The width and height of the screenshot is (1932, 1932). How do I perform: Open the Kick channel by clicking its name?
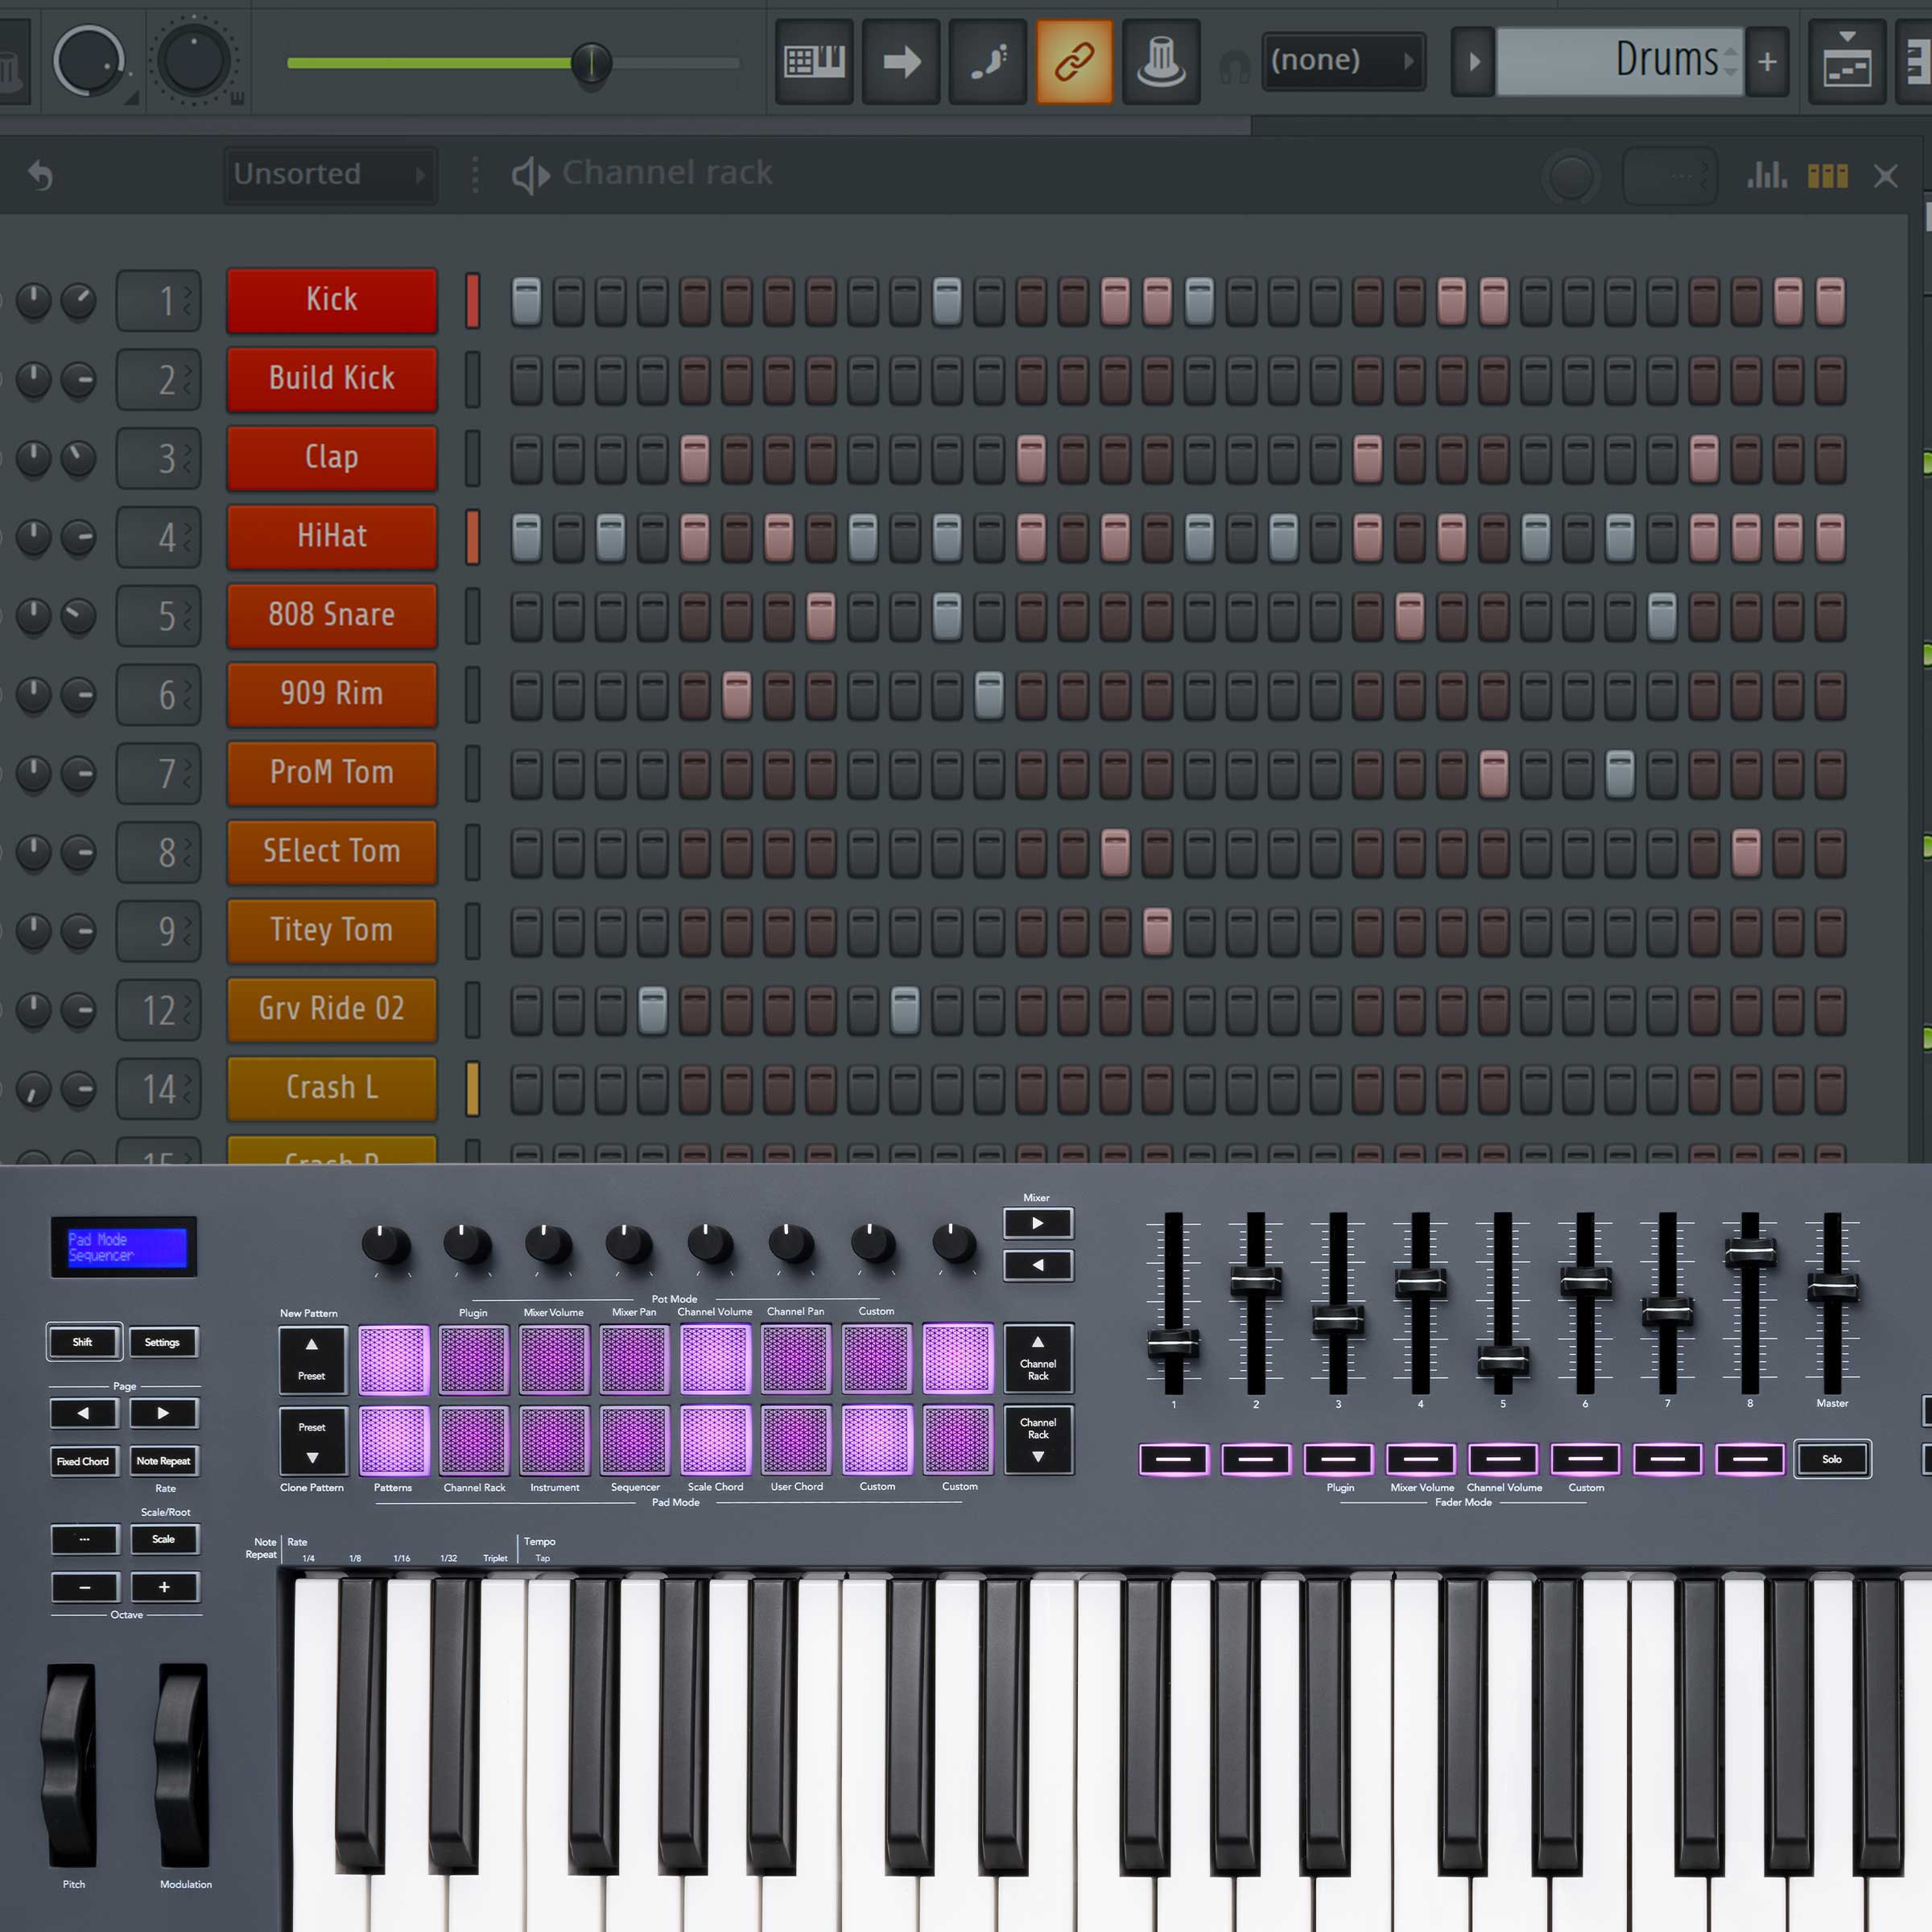[x=331, y=299]
